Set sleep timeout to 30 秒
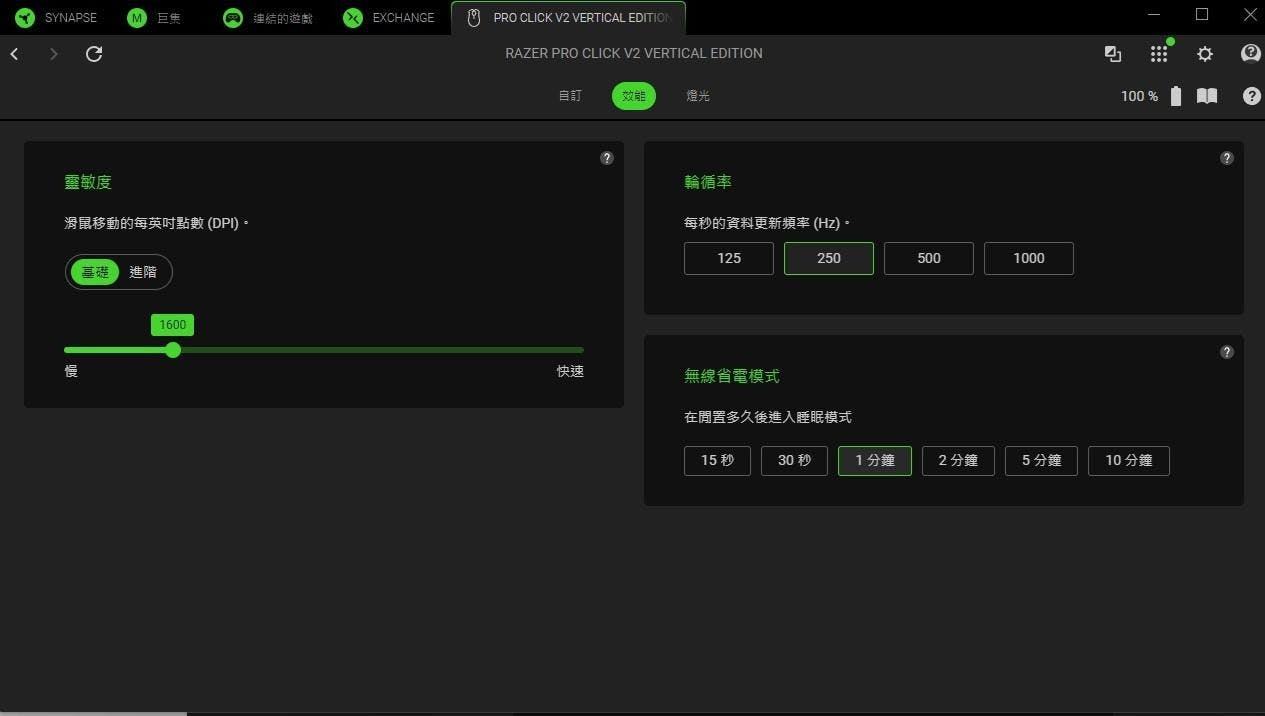 (795, 461)
